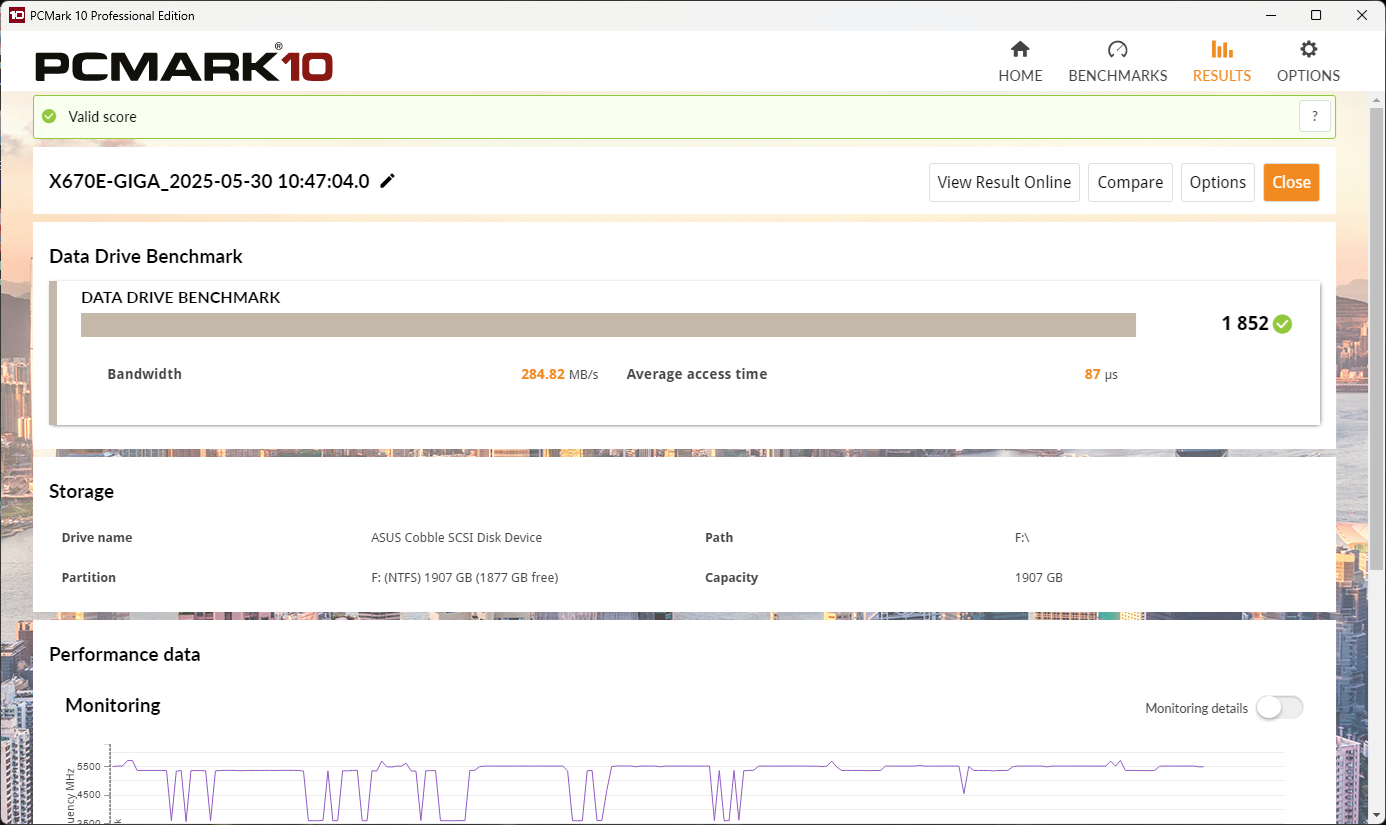Click View Result Online button
This screenshot has width=1386, height=825.
point(1004,182)
